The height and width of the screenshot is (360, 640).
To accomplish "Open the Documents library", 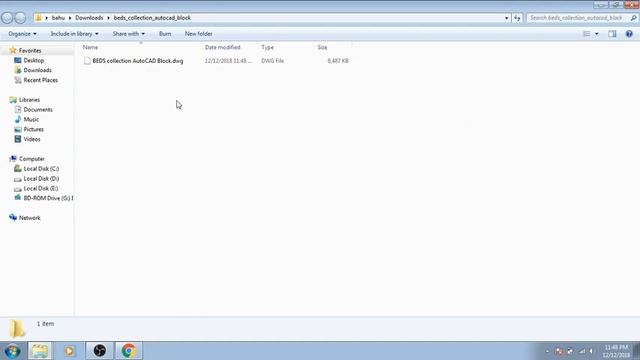I will pos(38,109).
